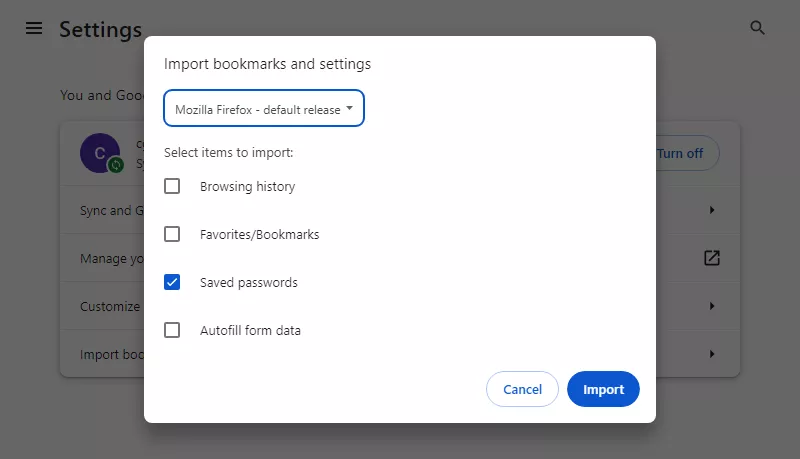Viewport: 800px width, 459px height.
Task: Click the Import bookmarks and settings heading
Action: click(267, 64)
